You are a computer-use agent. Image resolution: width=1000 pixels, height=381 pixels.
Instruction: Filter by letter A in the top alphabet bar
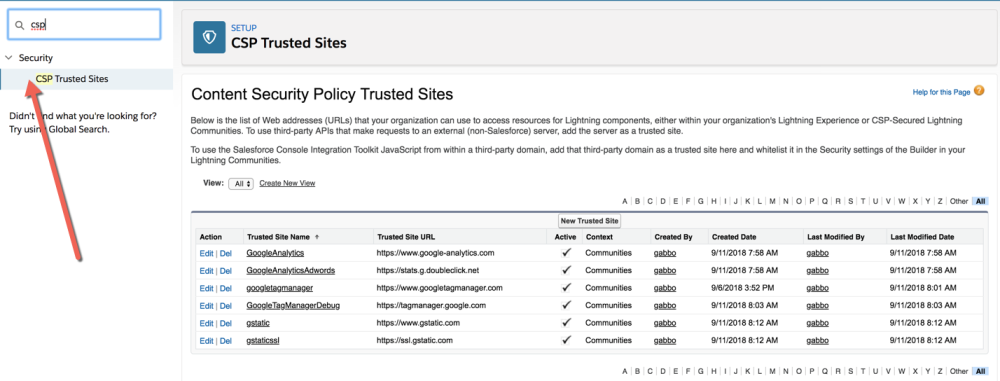pyautogui.click(x=625, y=201)
